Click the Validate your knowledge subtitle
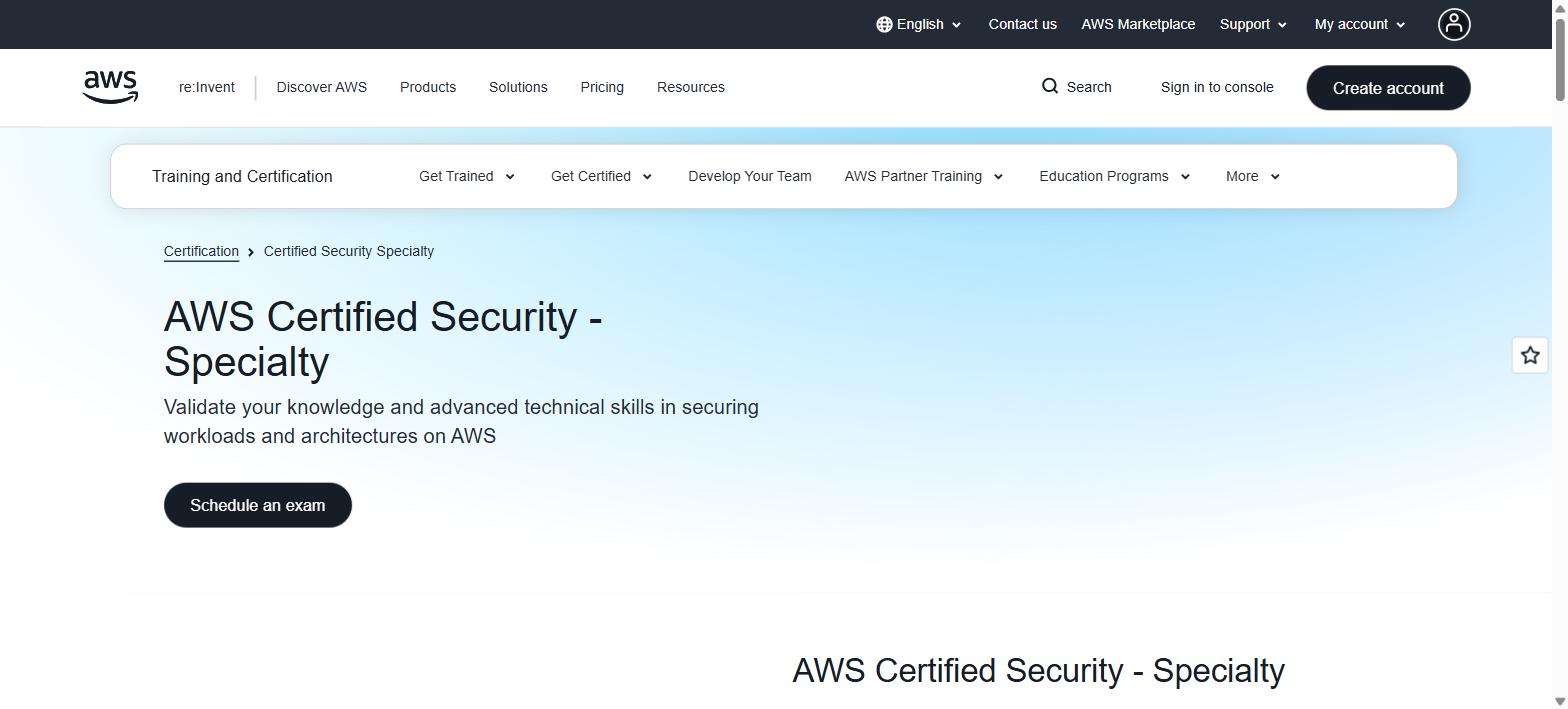This screenshot has height=709, width=1568. click(x=461, y=422)
